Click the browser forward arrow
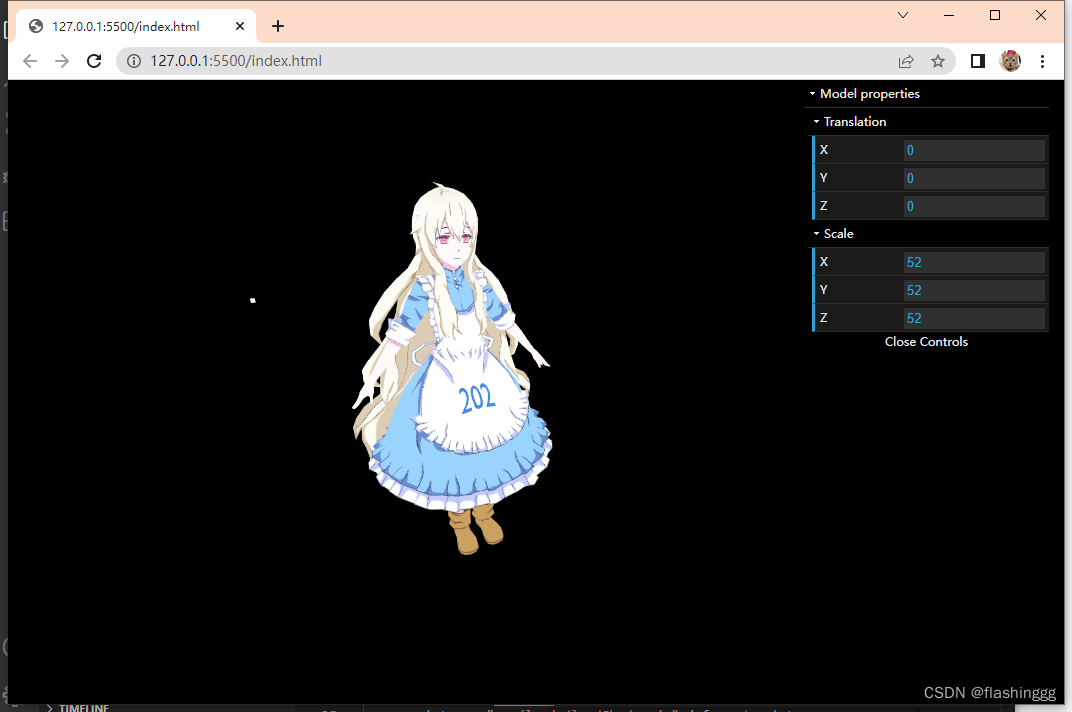Image resolution: width=1072 pixels, height=712 pixels. click(x=62, y=61)
